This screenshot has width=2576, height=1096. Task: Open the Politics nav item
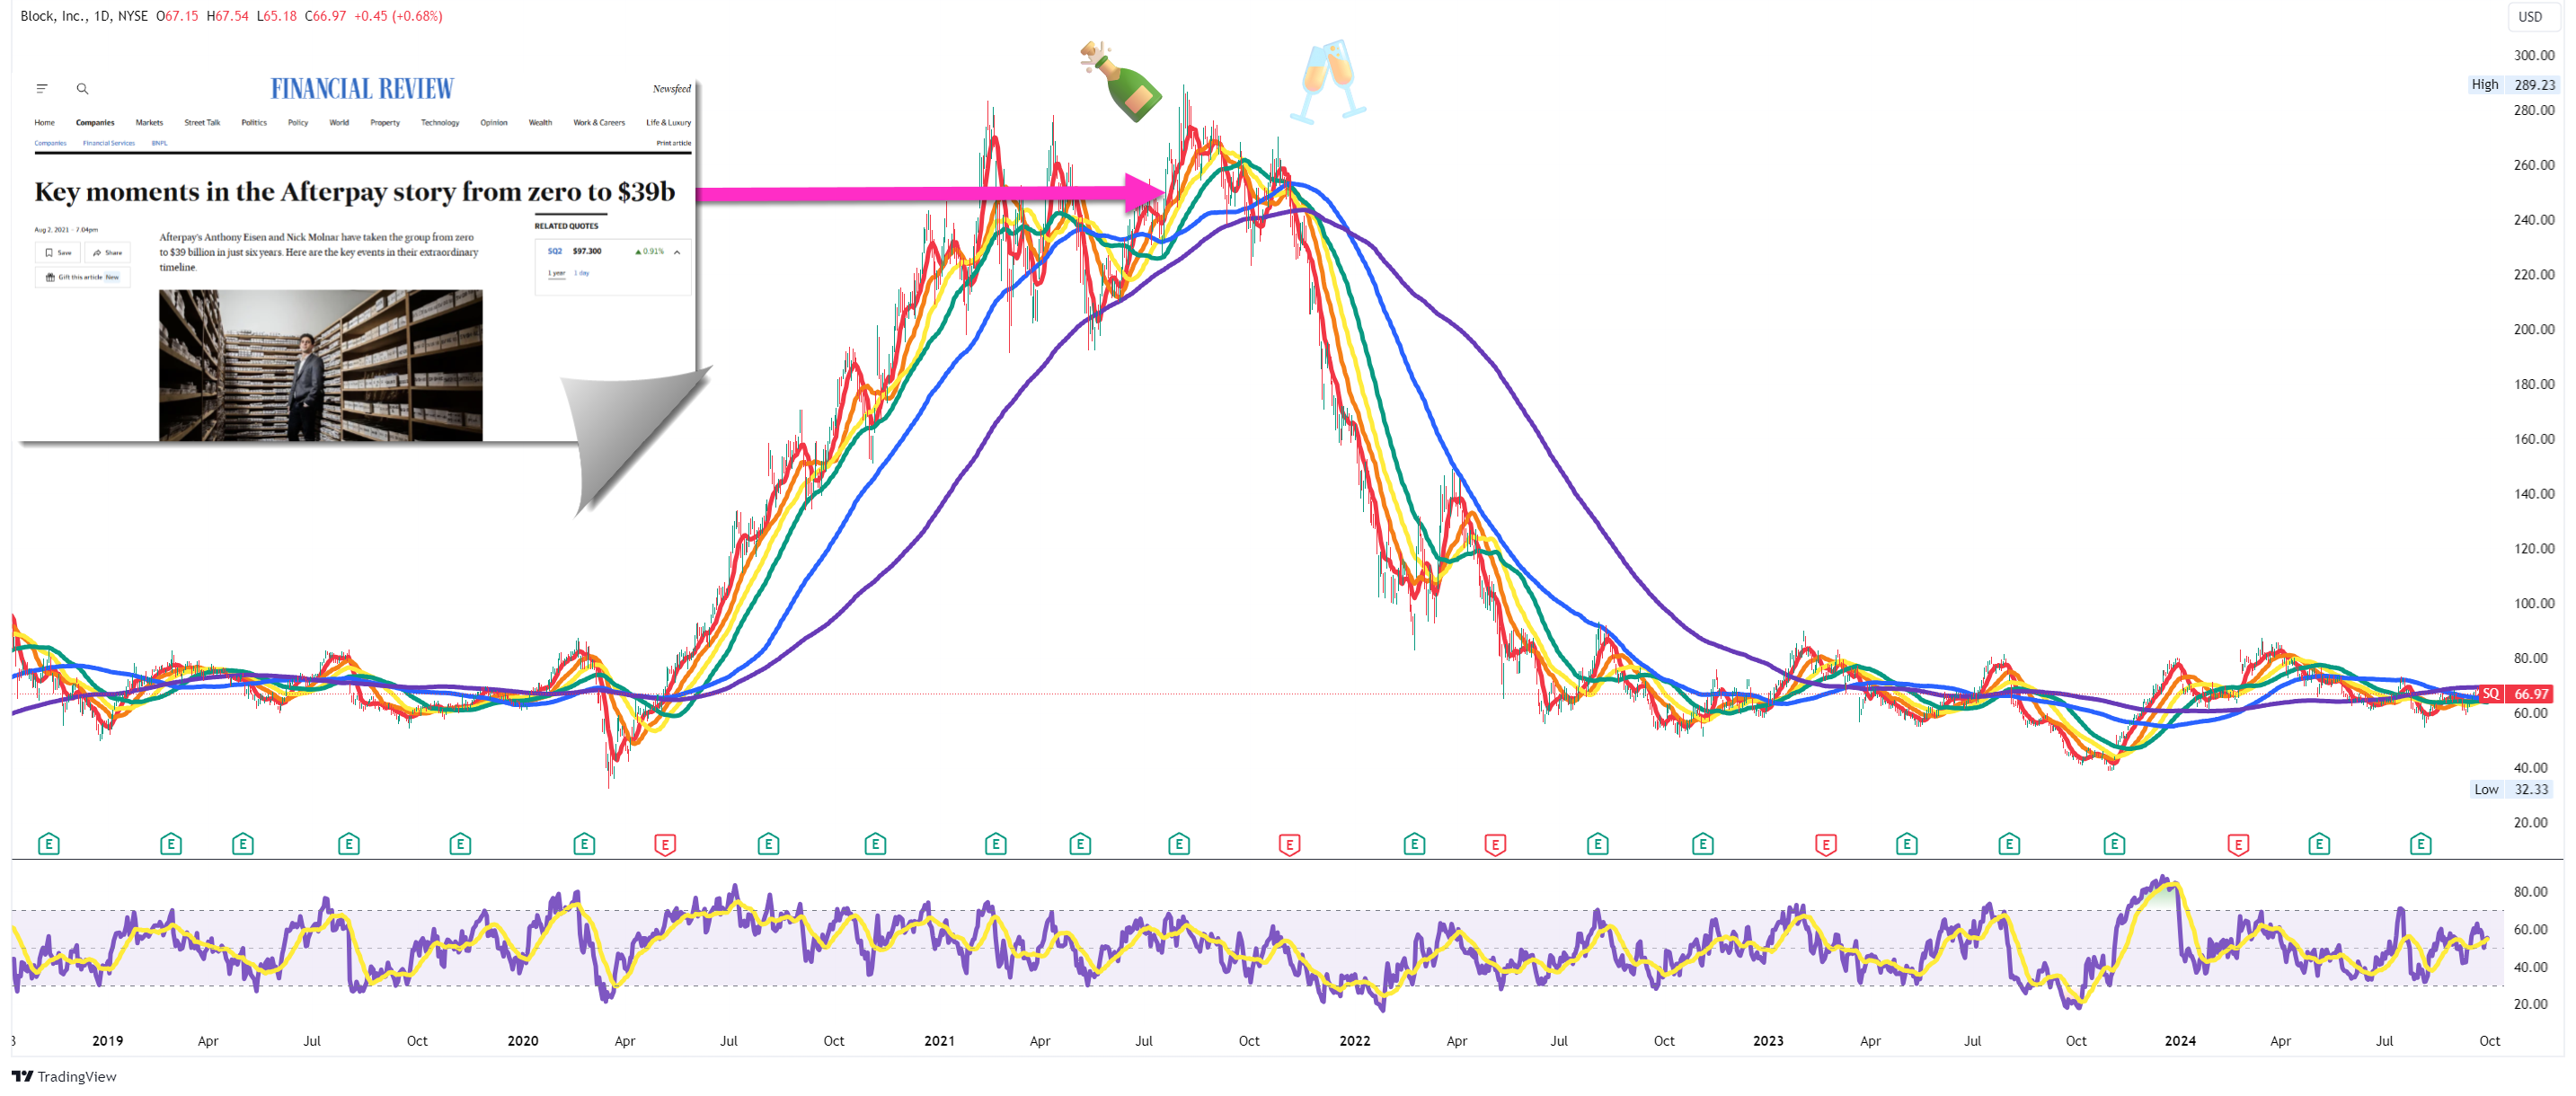(x=254, y=123)
